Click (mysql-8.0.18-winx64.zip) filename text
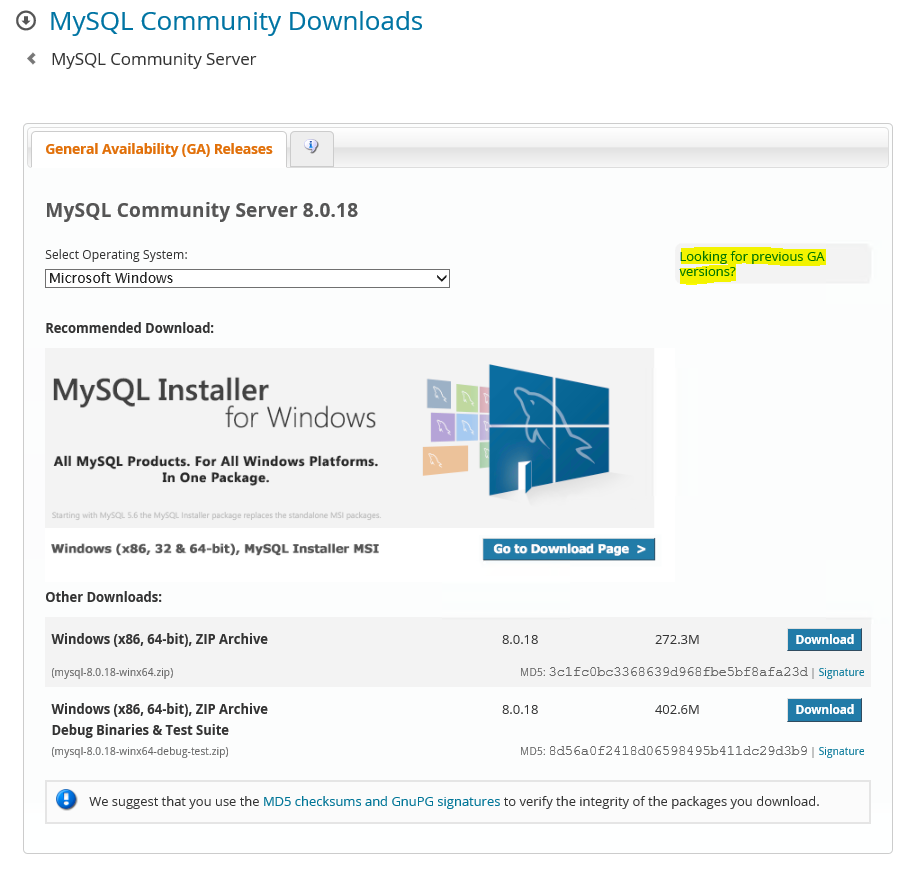Screen dimensions: 909x869 tap(112, 672)
